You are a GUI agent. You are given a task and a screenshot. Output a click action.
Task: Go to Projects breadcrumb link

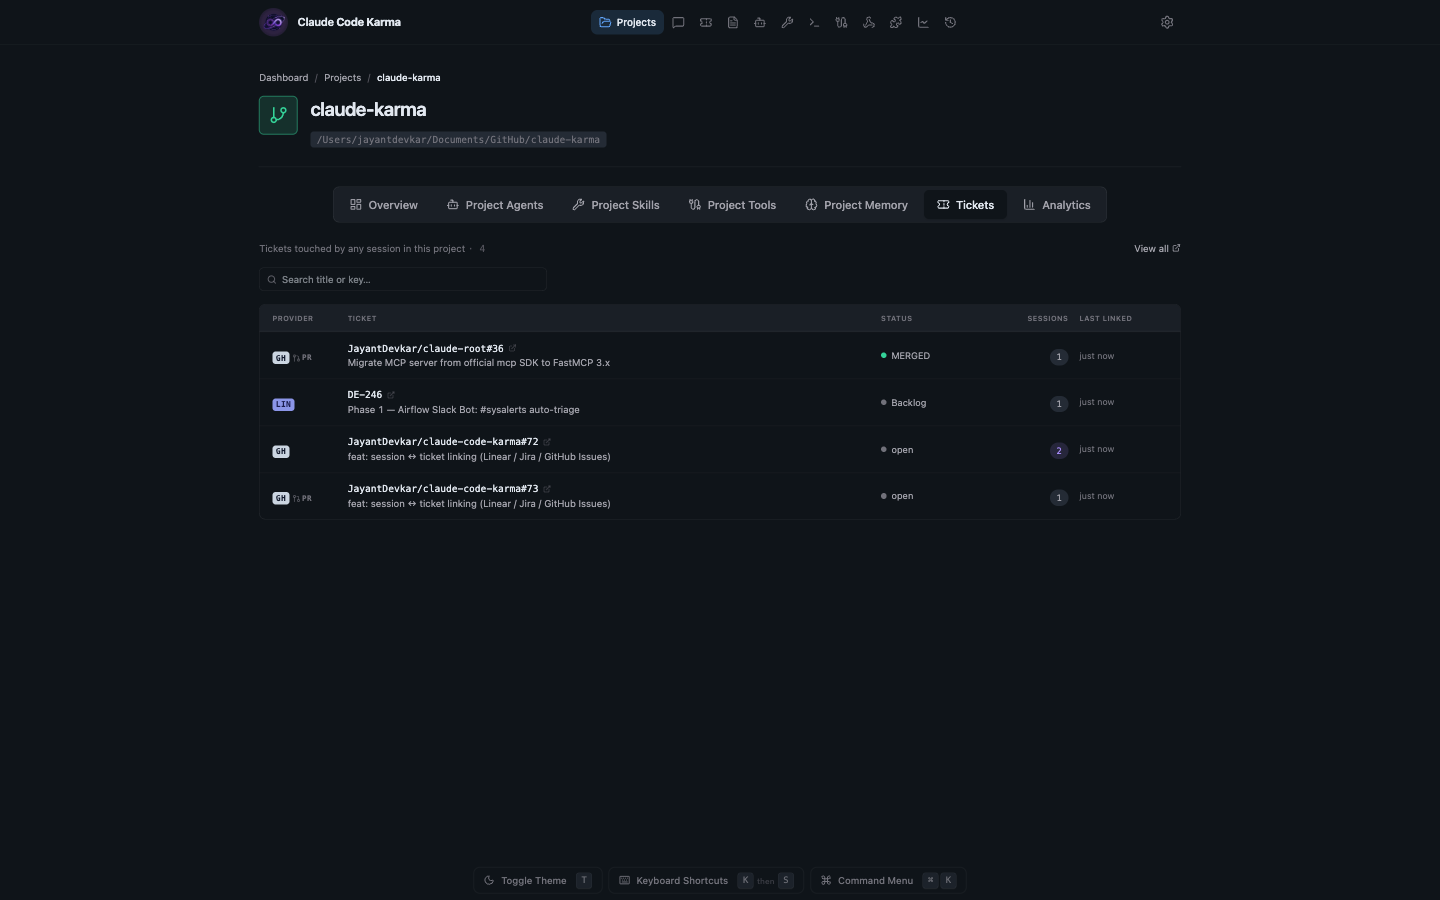343,78
